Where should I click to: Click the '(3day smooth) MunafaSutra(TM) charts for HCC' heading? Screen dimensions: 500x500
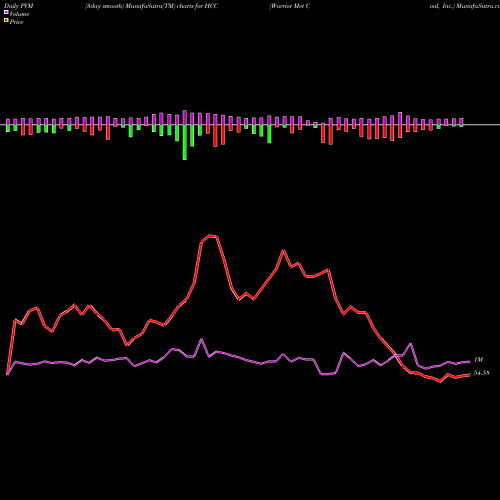[x=152, y=6]
